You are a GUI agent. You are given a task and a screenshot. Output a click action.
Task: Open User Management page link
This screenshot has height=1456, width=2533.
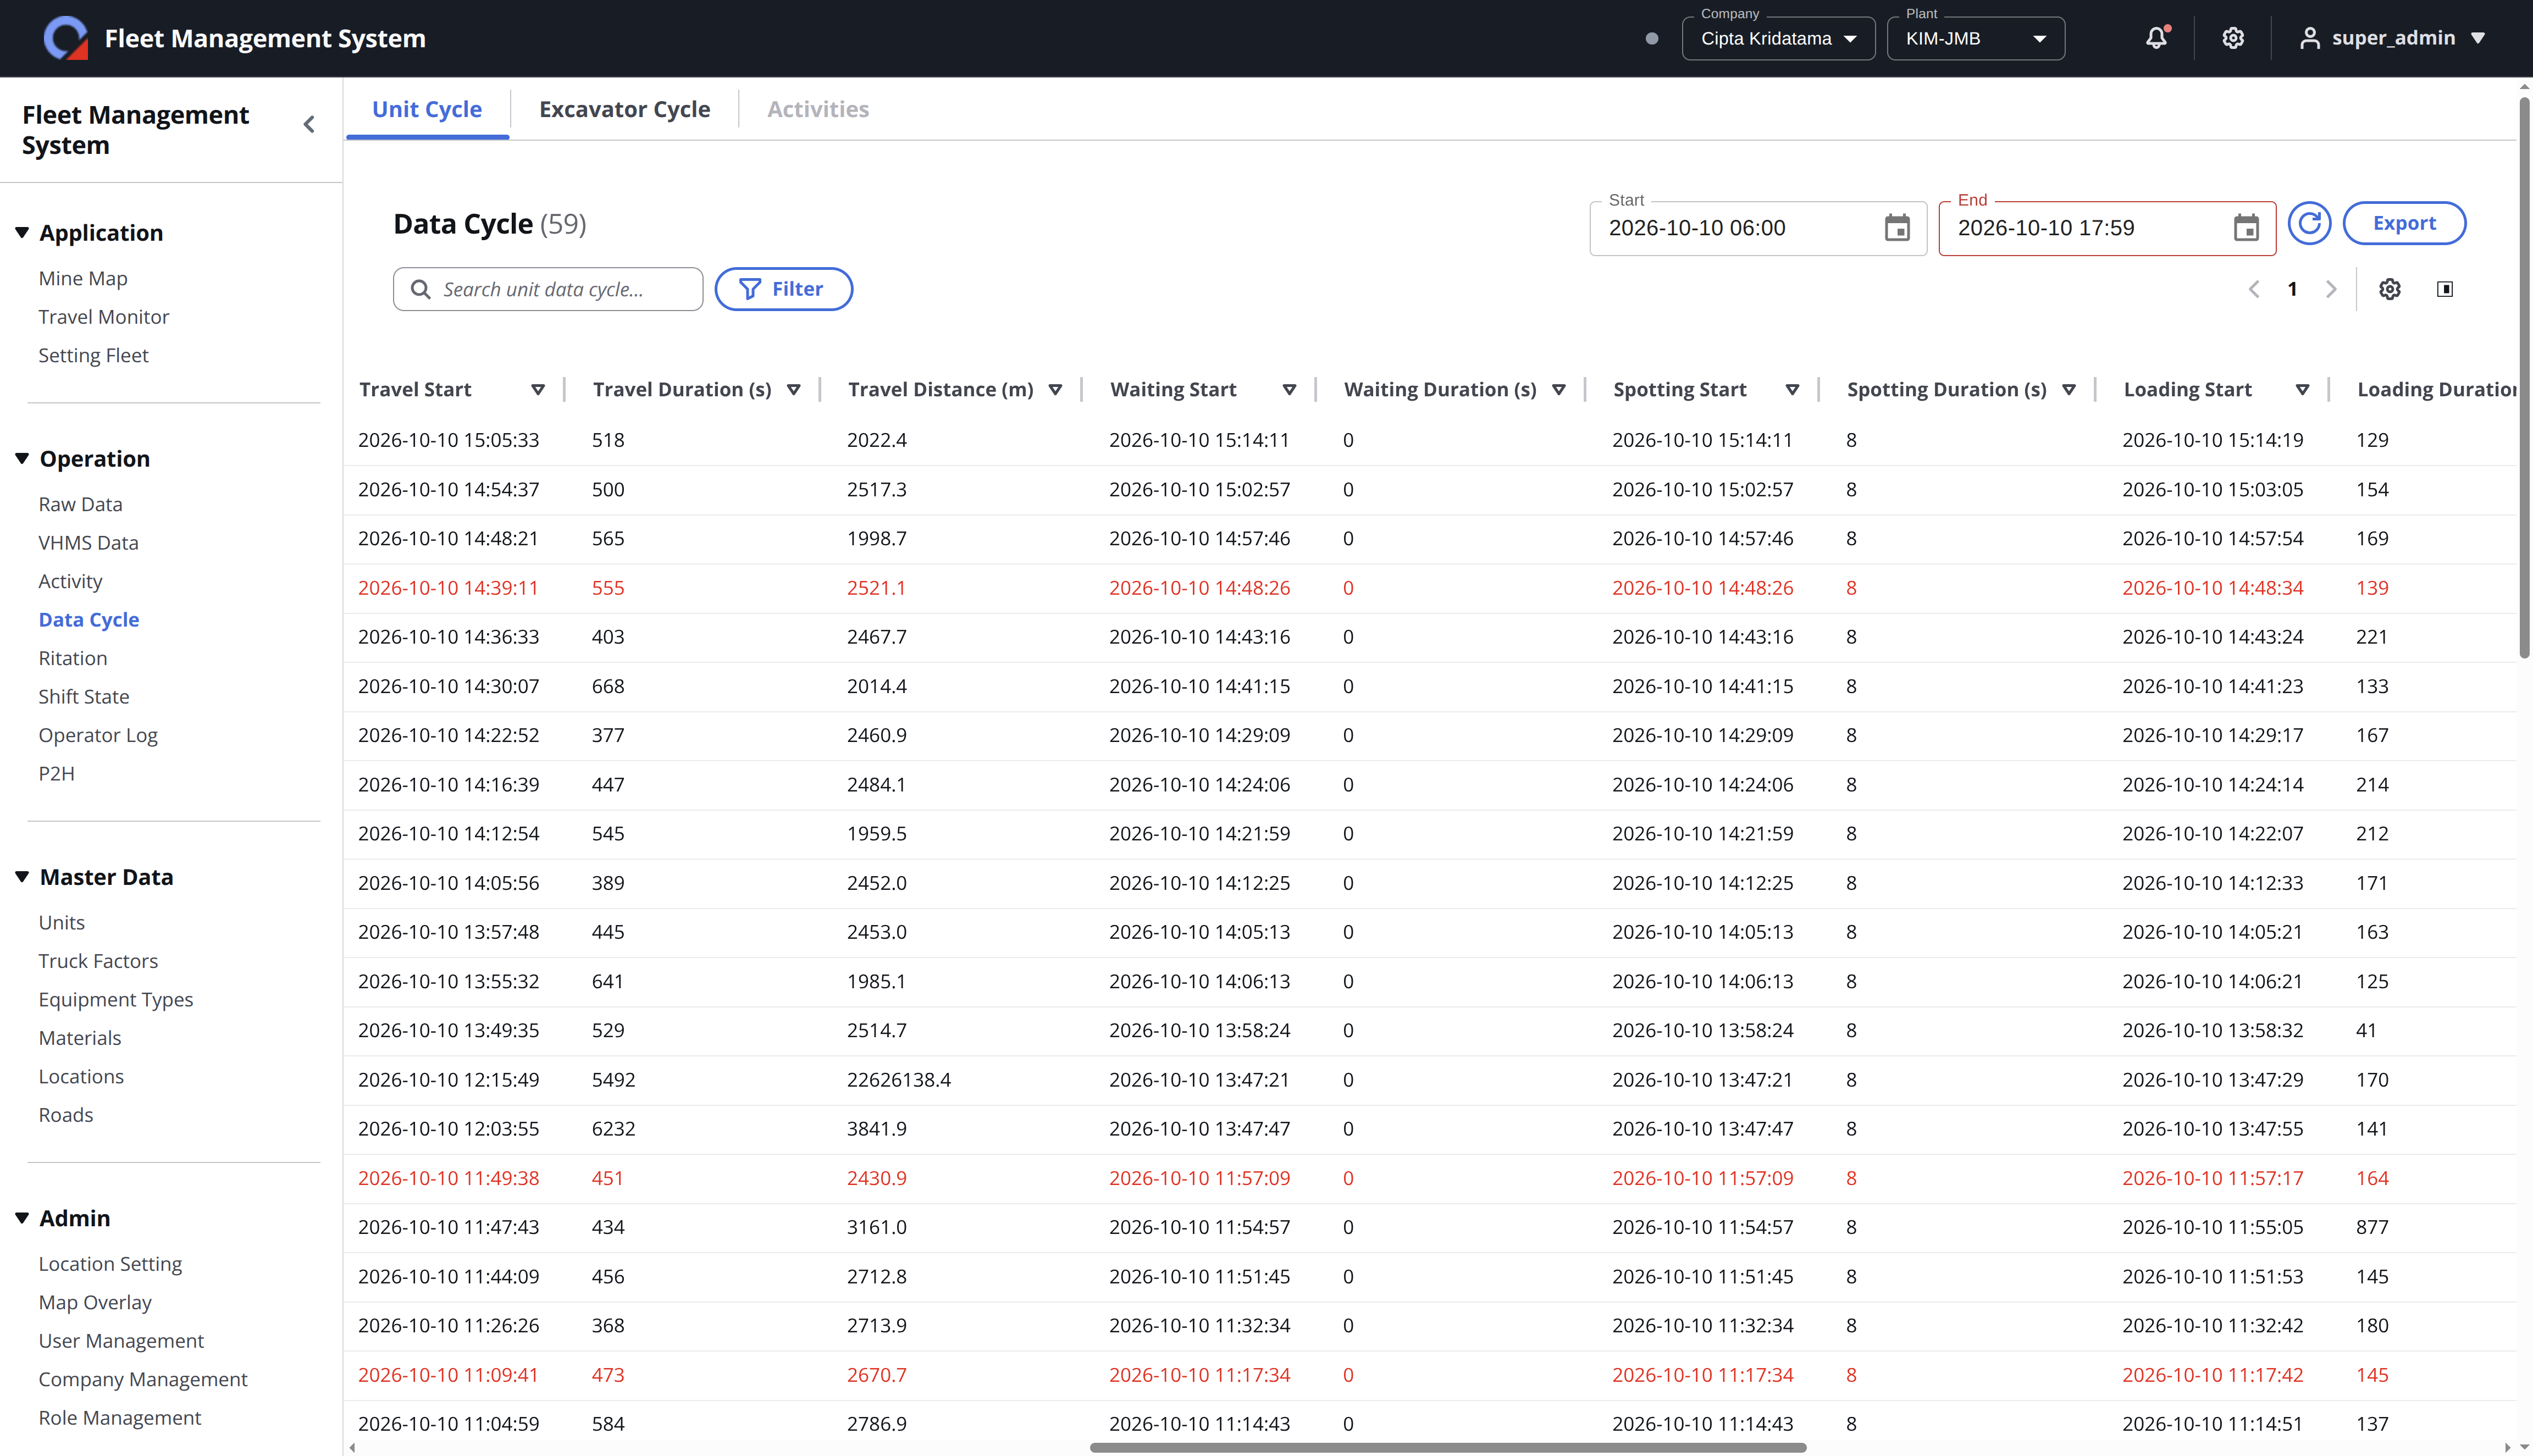click(x=121, y=1341)
